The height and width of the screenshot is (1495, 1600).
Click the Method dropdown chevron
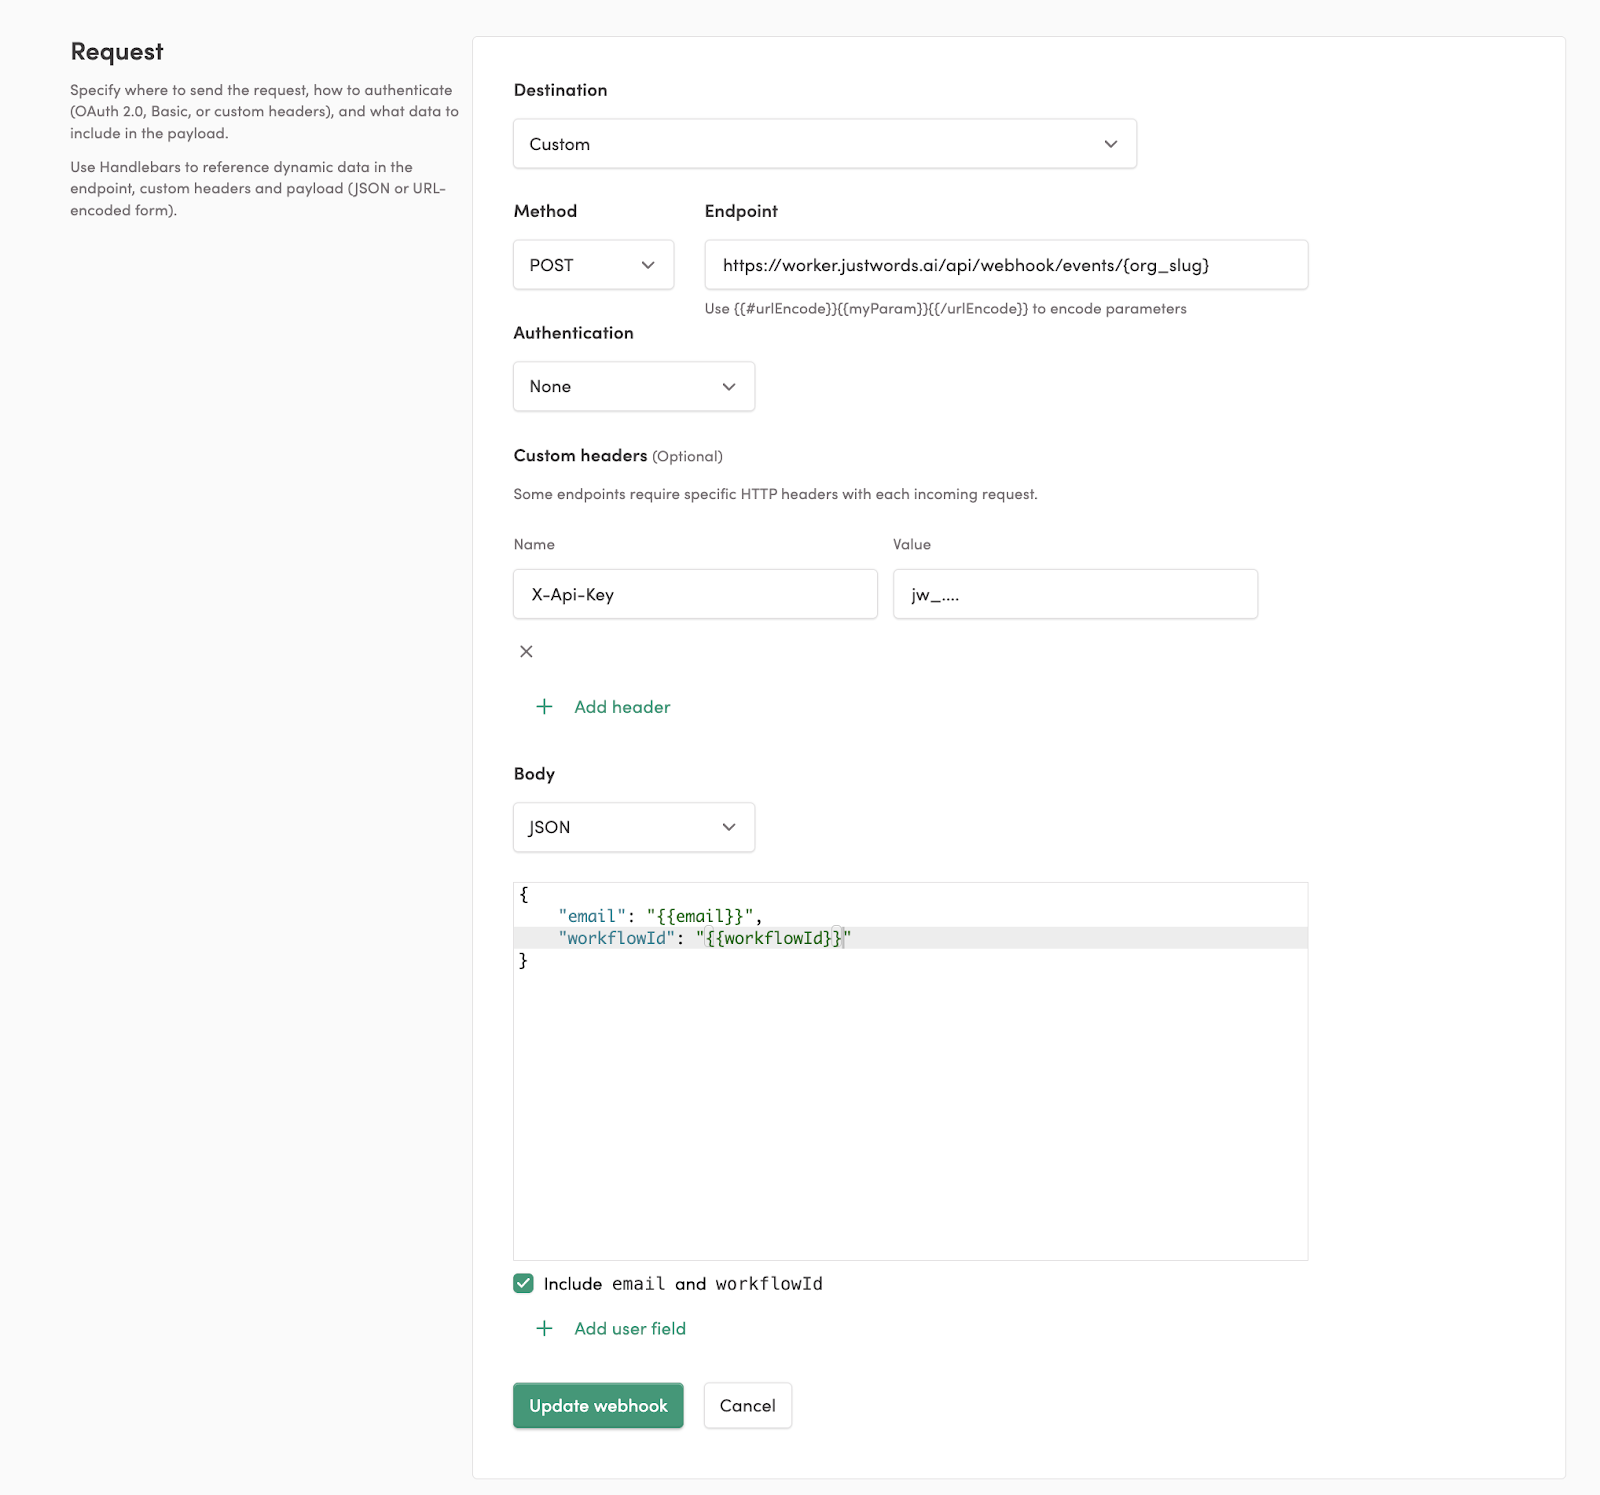click(x=647, y=265)
